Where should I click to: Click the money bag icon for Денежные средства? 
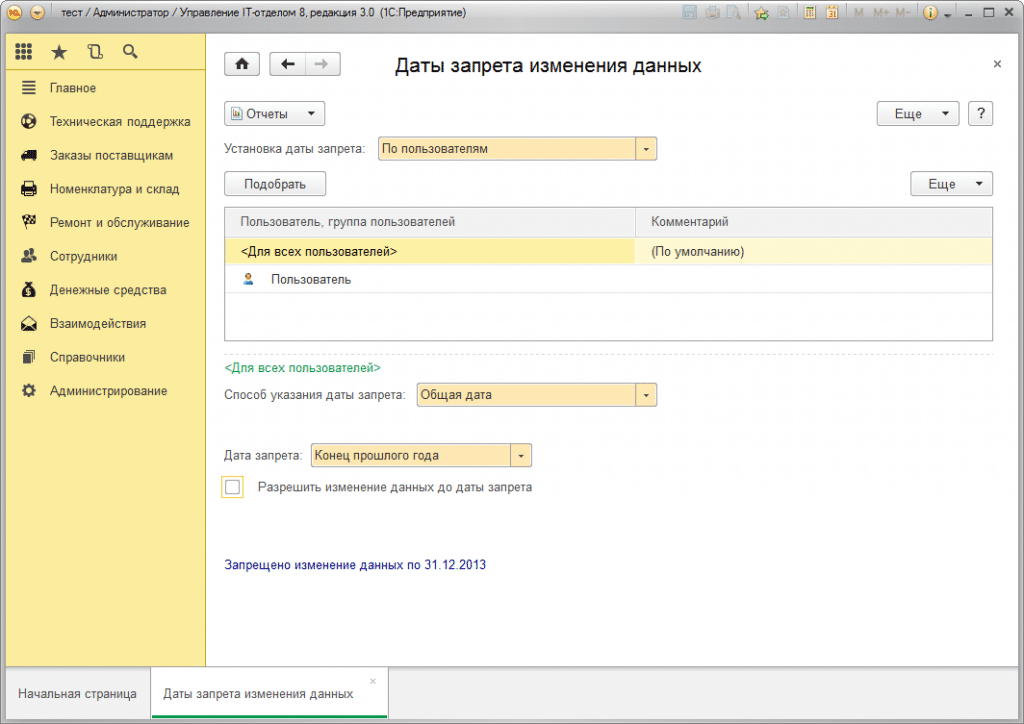pos(29,290)
